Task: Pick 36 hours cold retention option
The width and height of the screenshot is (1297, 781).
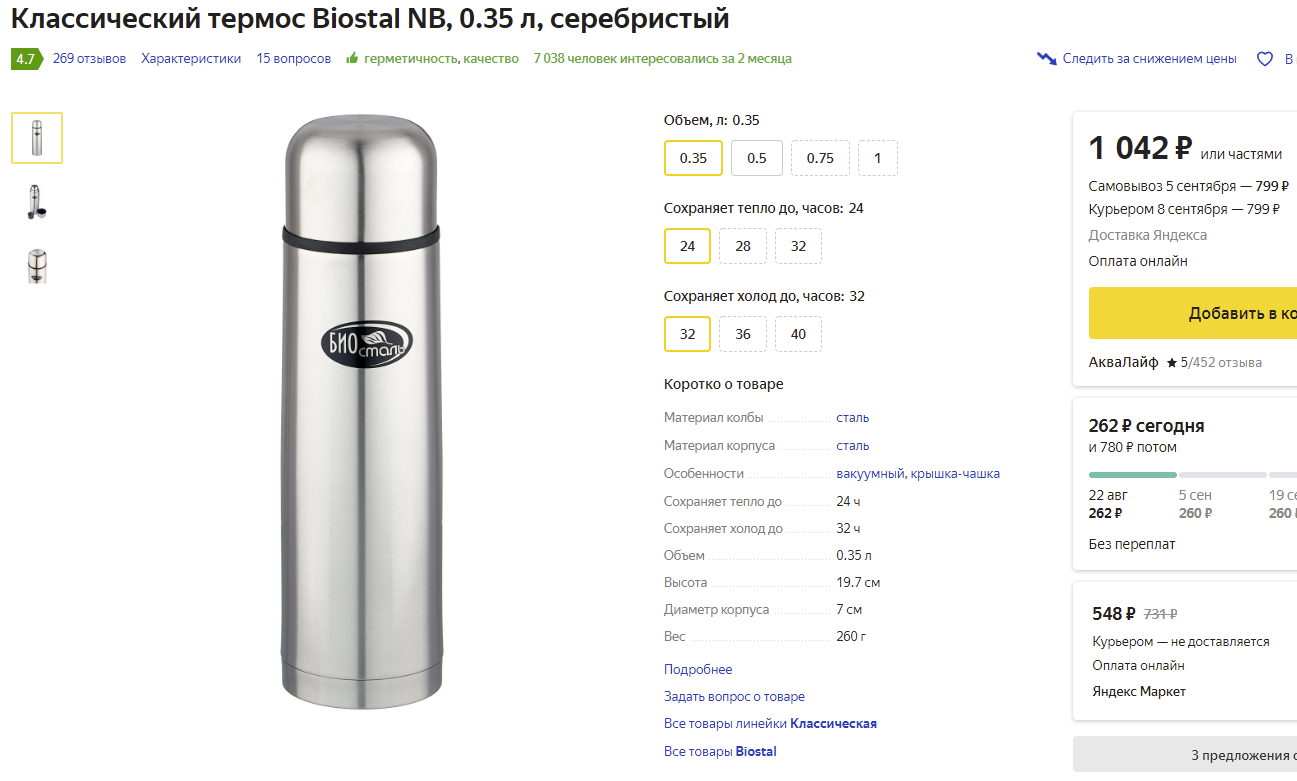Action: (743, 334)
